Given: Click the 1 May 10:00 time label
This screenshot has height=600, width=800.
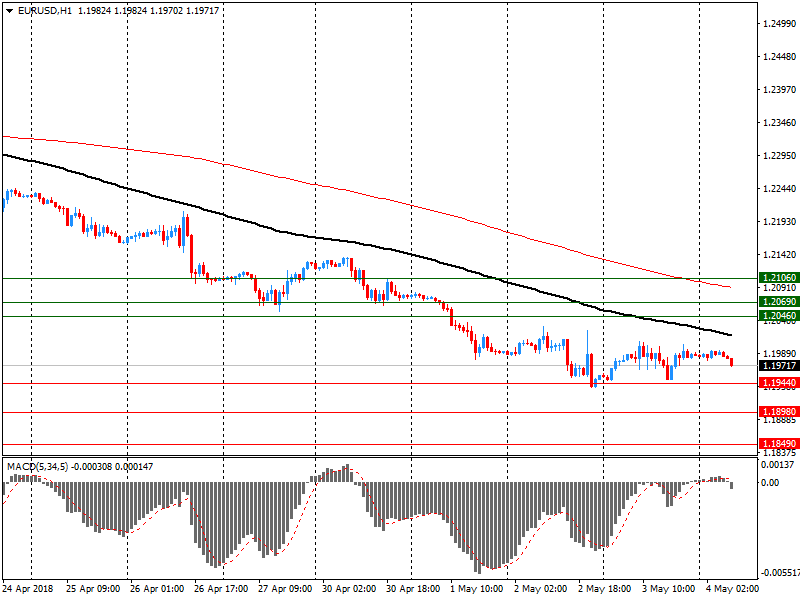Looking at the screenshot, I should (477, 589).
